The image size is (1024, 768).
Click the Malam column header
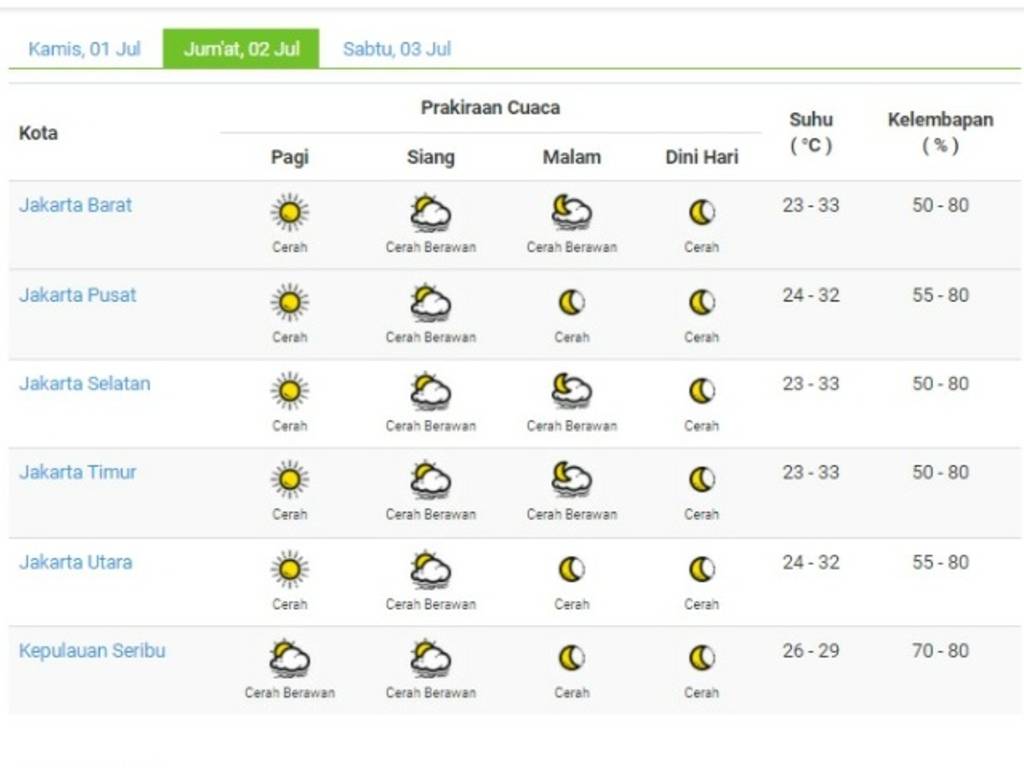(571, 157)
